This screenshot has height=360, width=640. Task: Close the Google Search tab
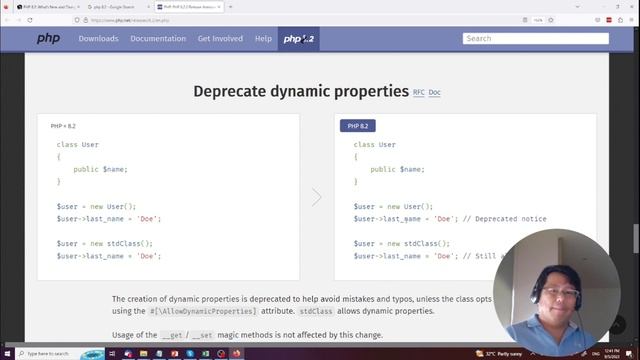[149, 7]
